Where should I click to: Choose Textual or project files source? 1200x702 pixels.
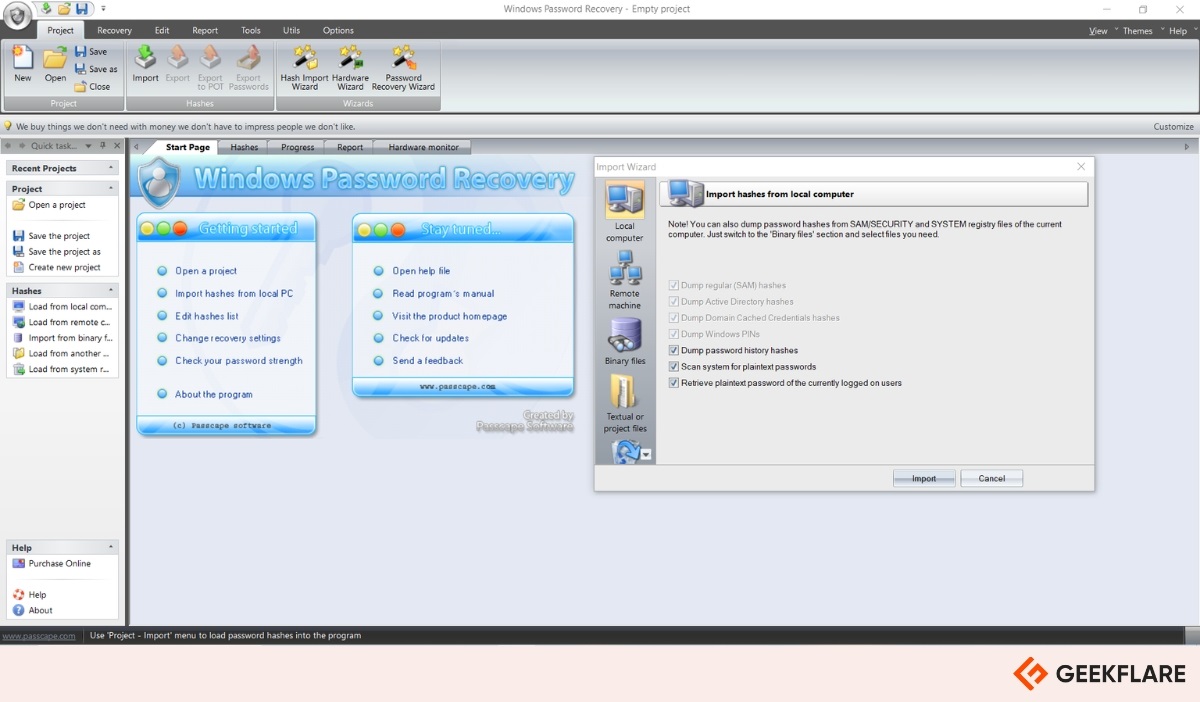click(625, 404)
